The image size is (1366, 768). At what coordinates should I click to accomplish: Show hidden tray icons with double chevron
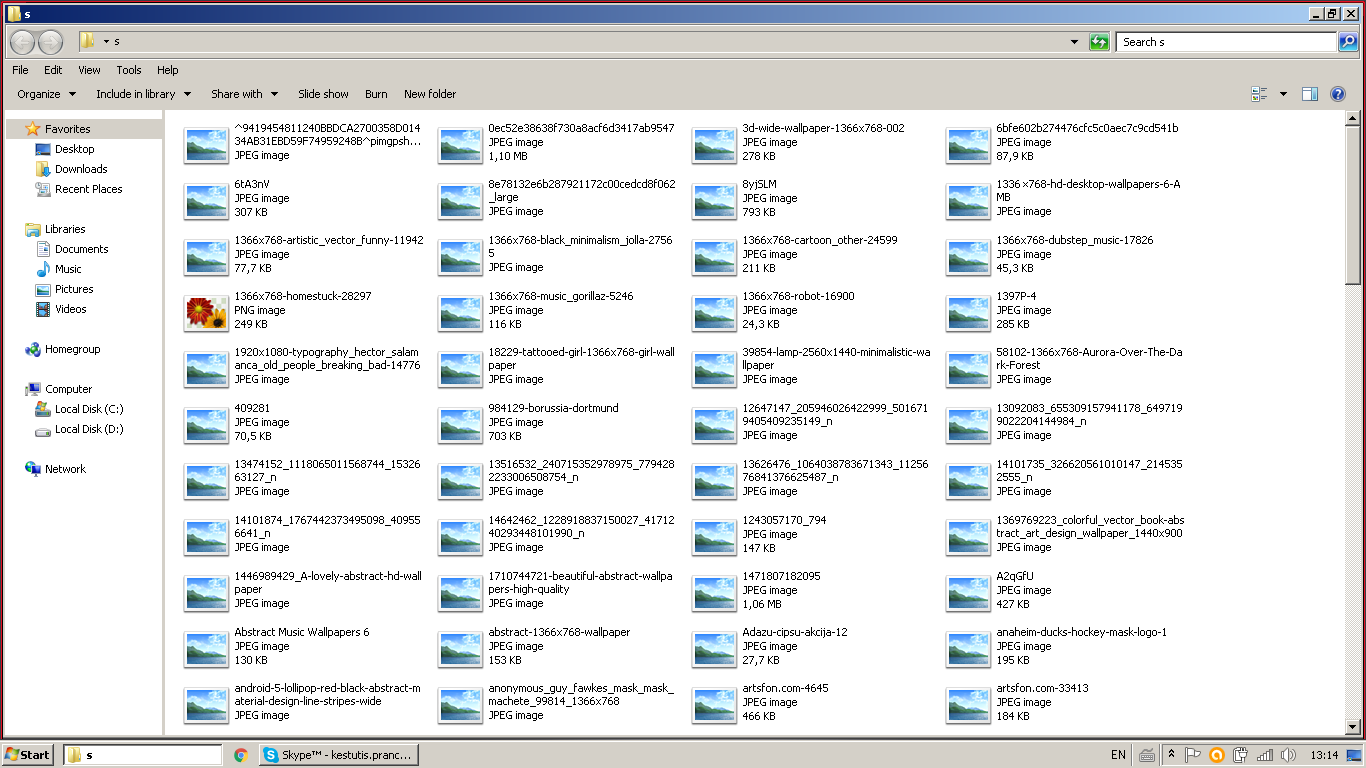pos(1171,755)
